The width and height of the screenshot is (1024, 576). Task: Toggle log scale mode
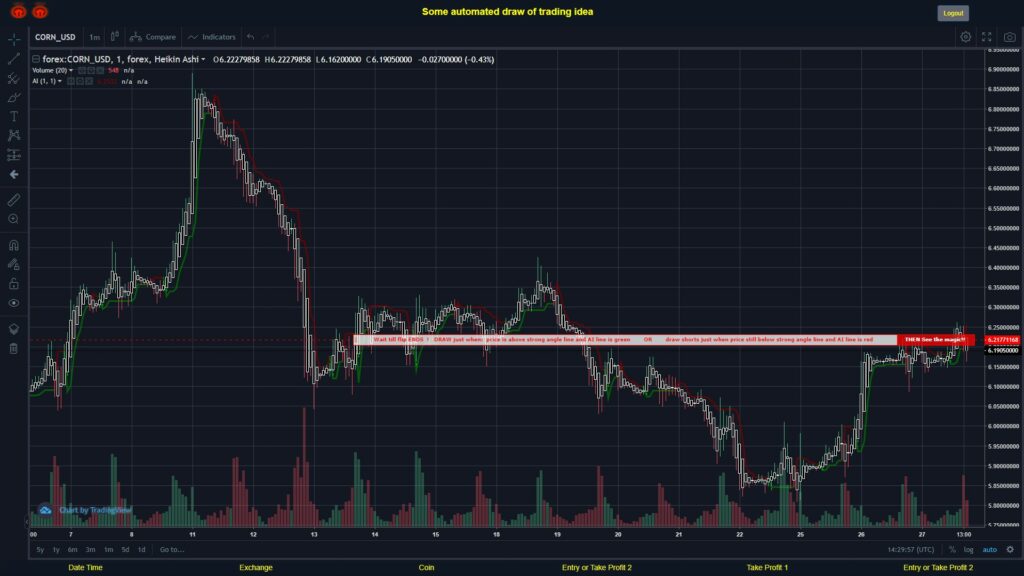click(968, 550)
